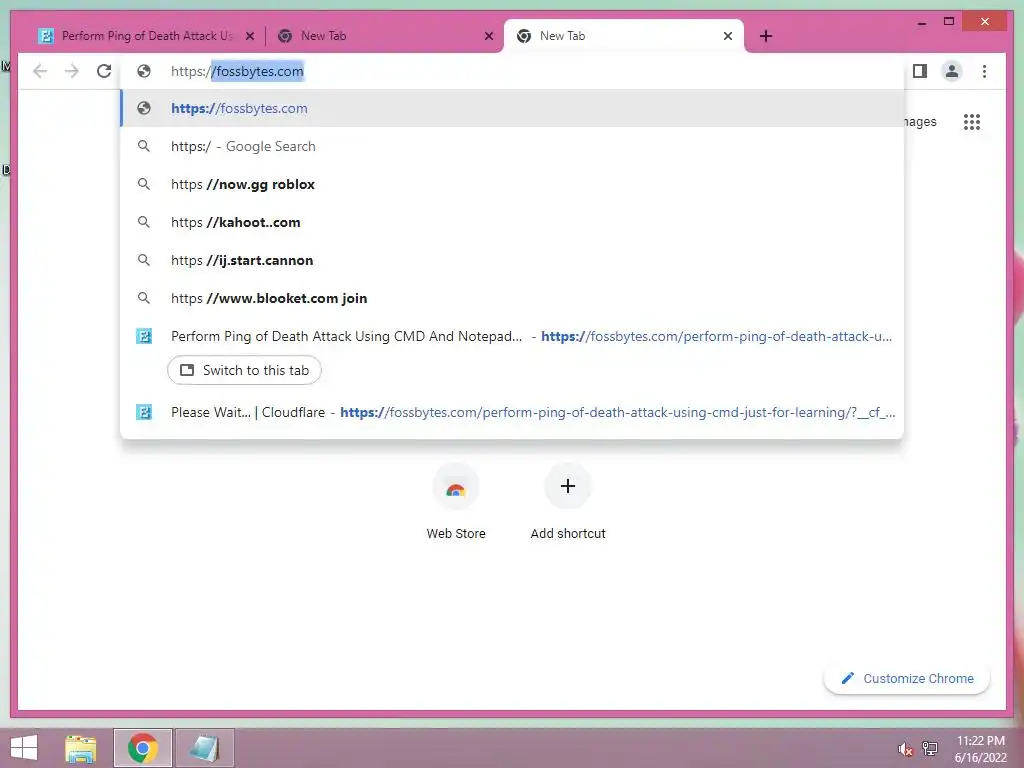
Task: Click fossbytes favicon on Cloudflare suggestion
Action: coord(144,412)
